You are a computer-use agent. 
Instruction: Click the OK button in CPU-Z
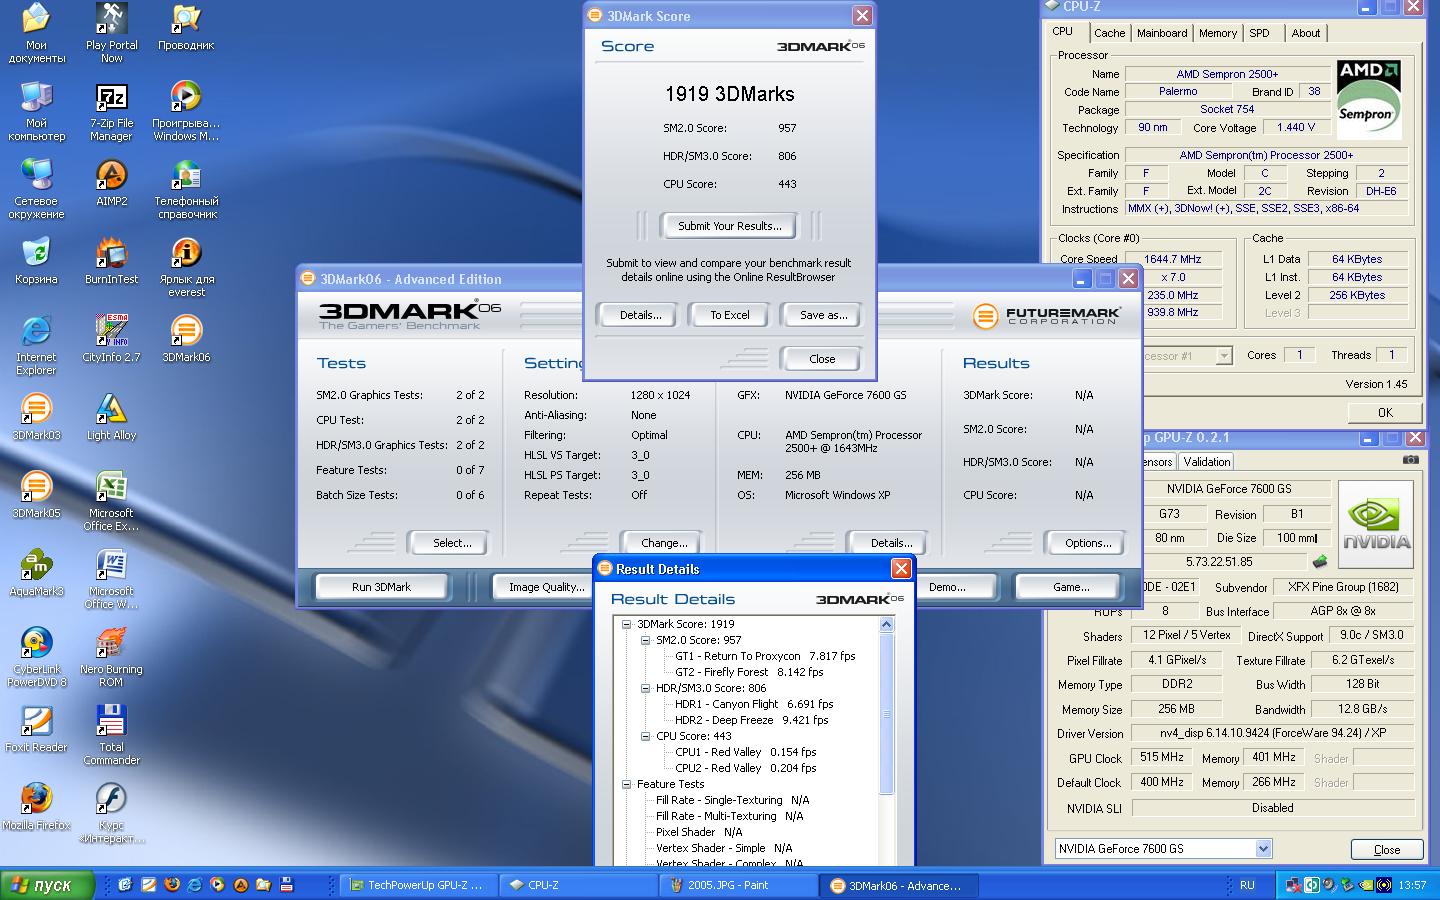pos(1385,412)
